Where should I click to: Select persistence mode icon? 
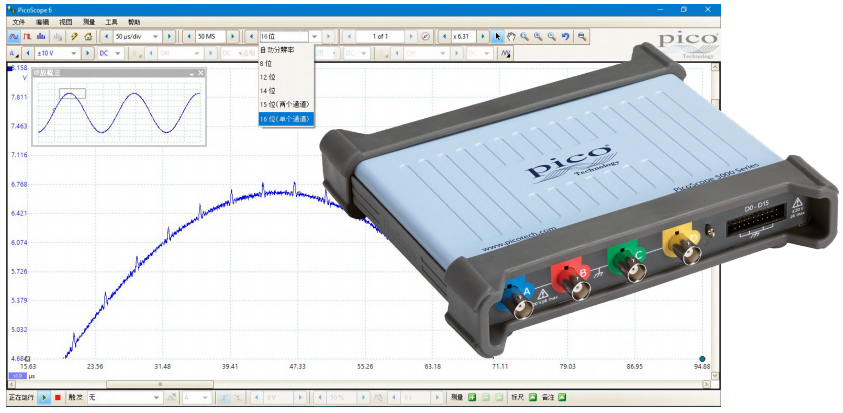pyautogui.click(x=27, y=37)
